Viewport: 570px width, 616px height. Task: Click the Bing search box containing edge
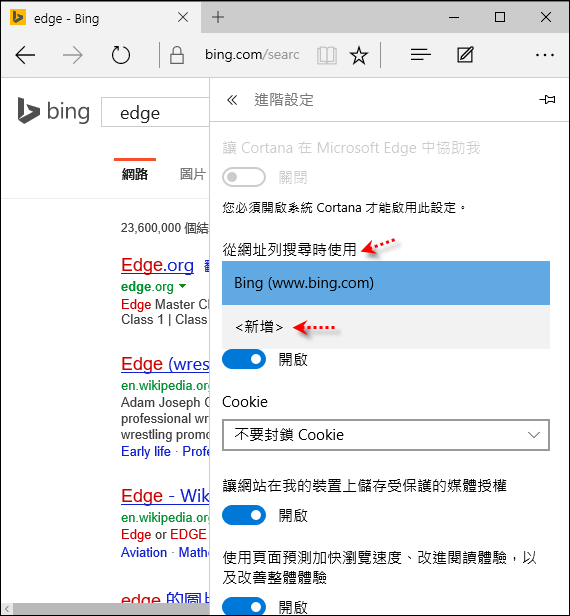[x=155, y=113]
